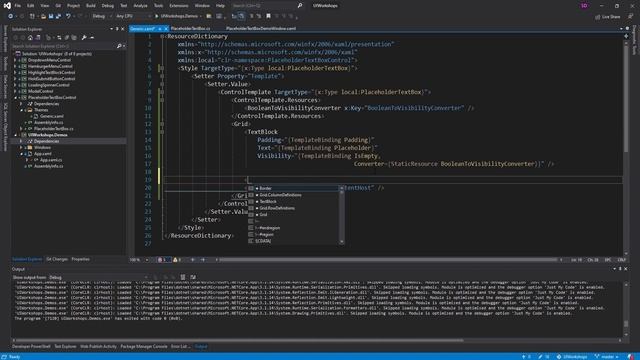The width and height of the screenshot is (640, 360).
Task: Open the Developer PowerShell tab
Action: (31, 347)
